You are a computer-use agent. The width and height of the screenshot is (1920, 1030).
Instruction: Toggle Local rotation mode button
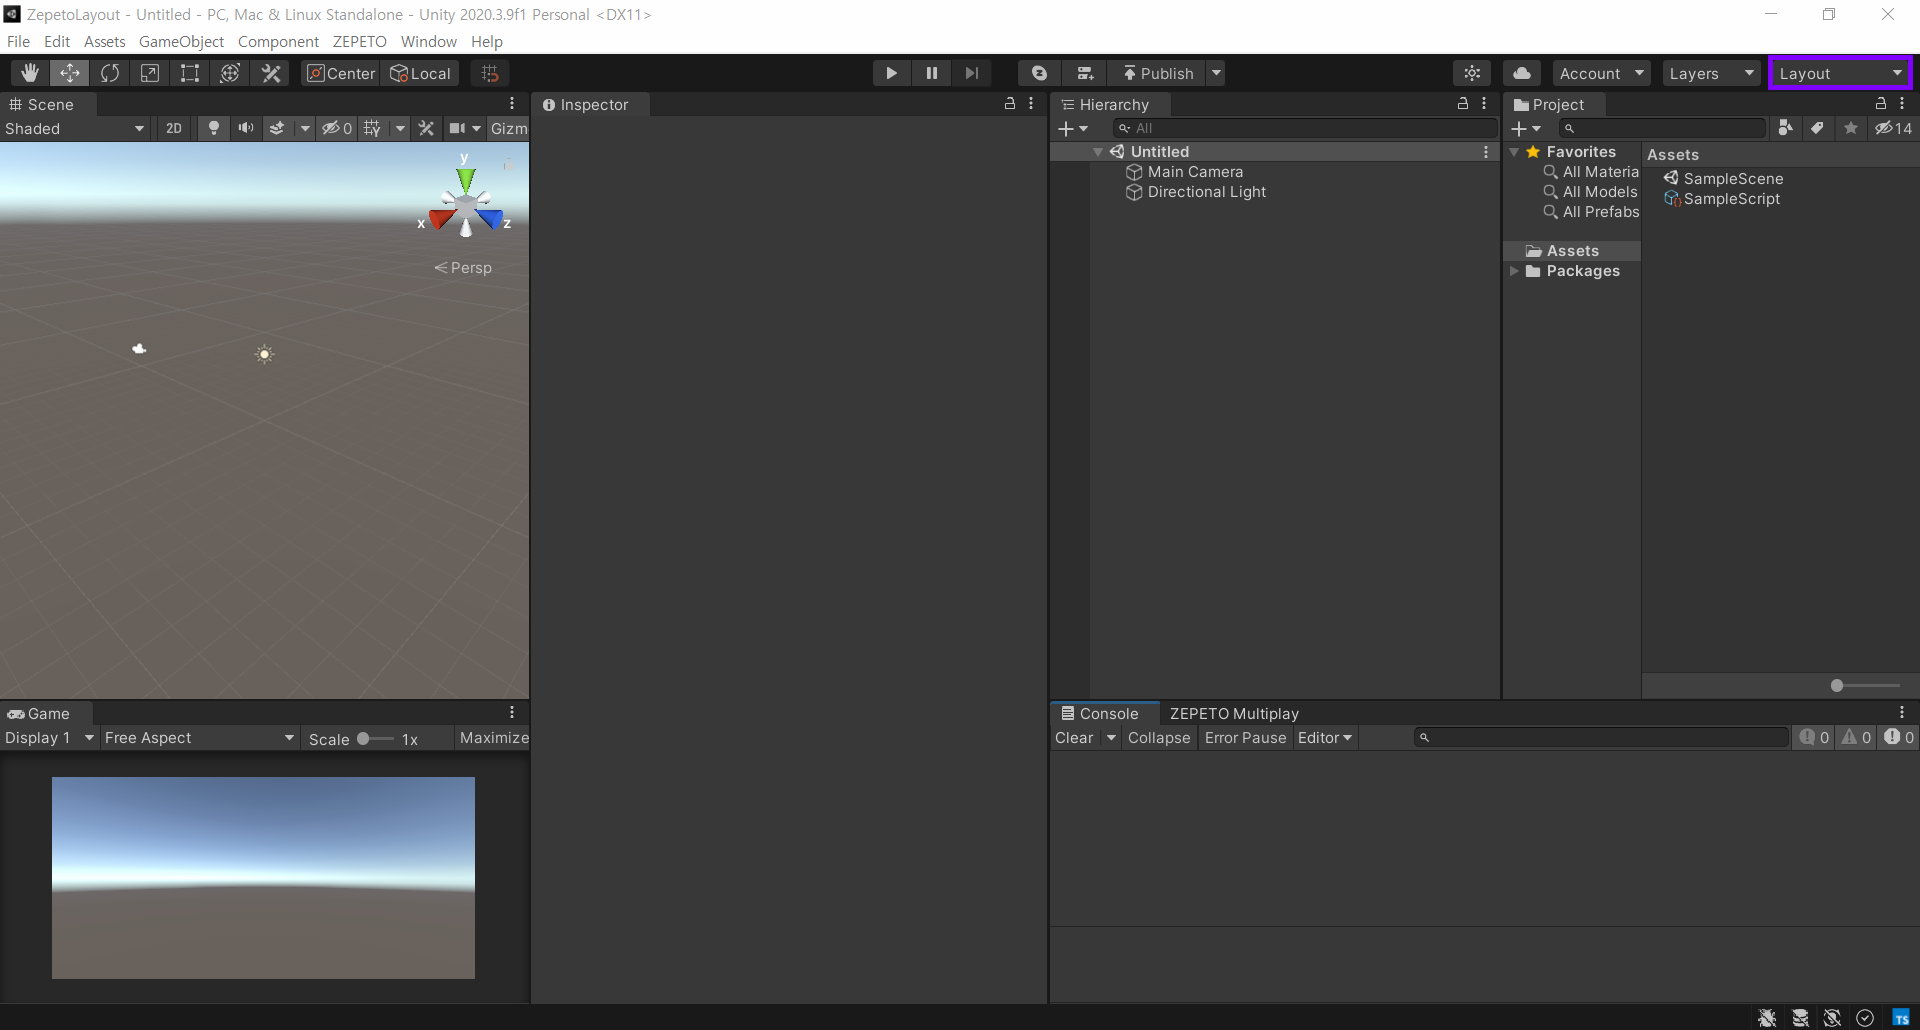421,73
